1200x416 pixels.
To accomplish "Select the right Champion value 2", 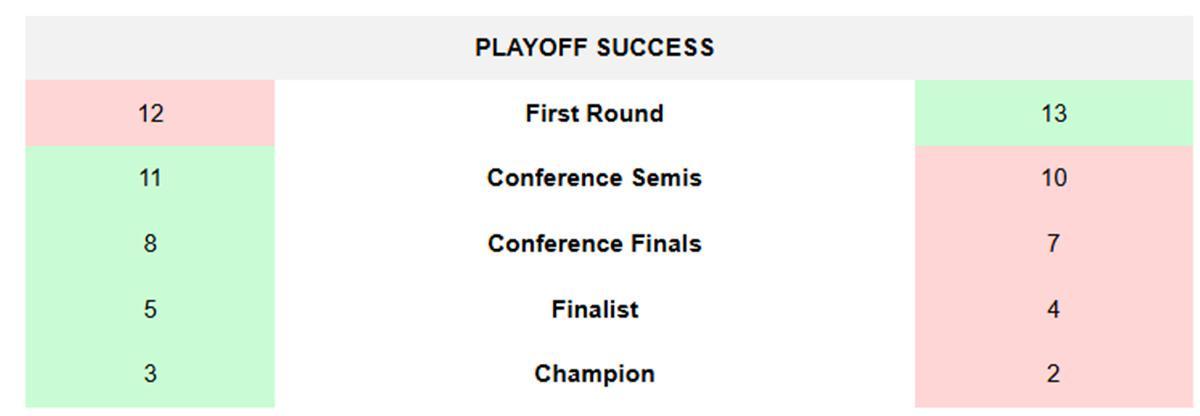I will point(1053,374).
